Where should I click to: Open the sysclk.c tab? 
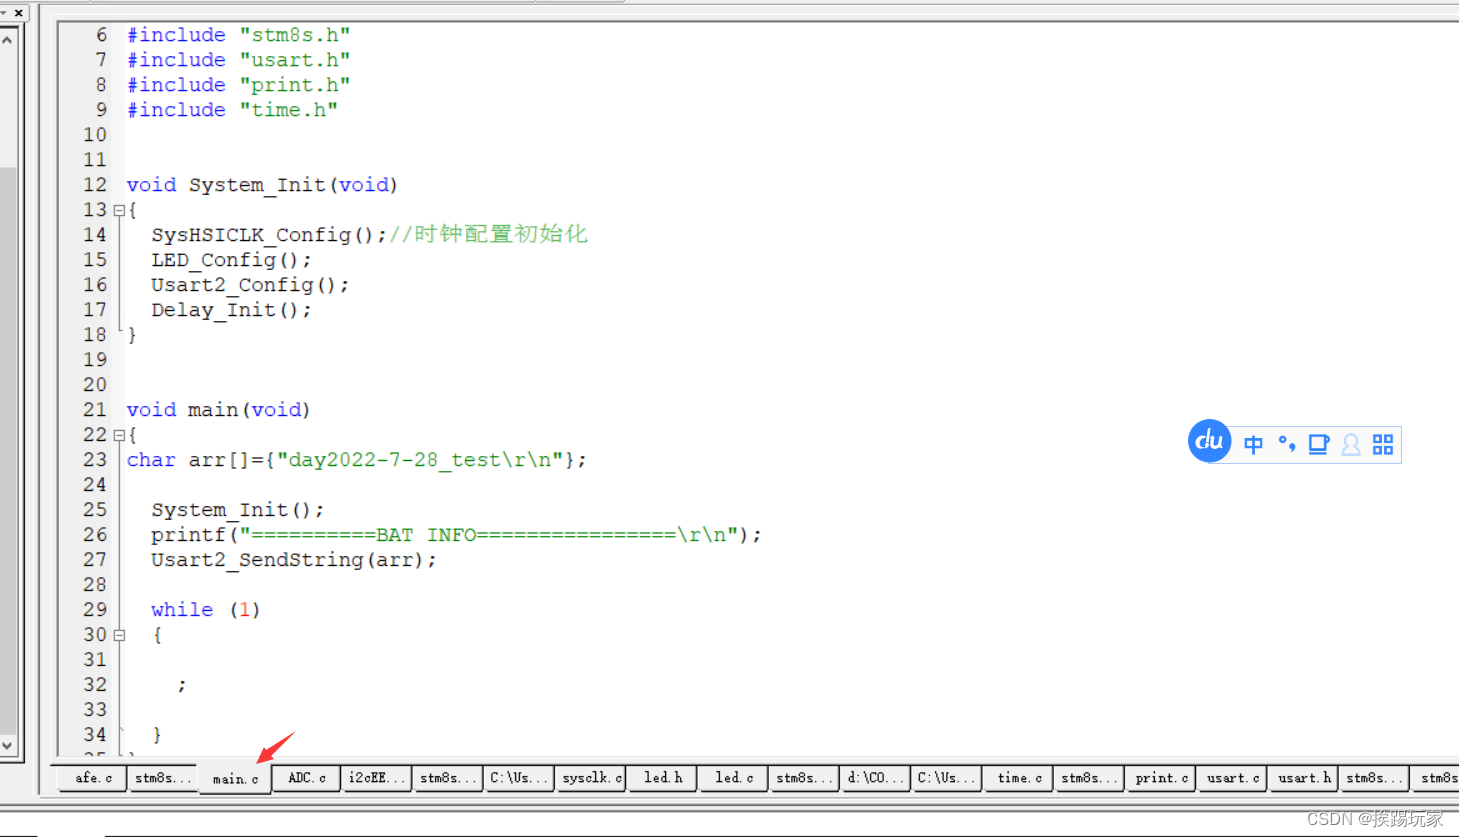click(x=591, y=778)
